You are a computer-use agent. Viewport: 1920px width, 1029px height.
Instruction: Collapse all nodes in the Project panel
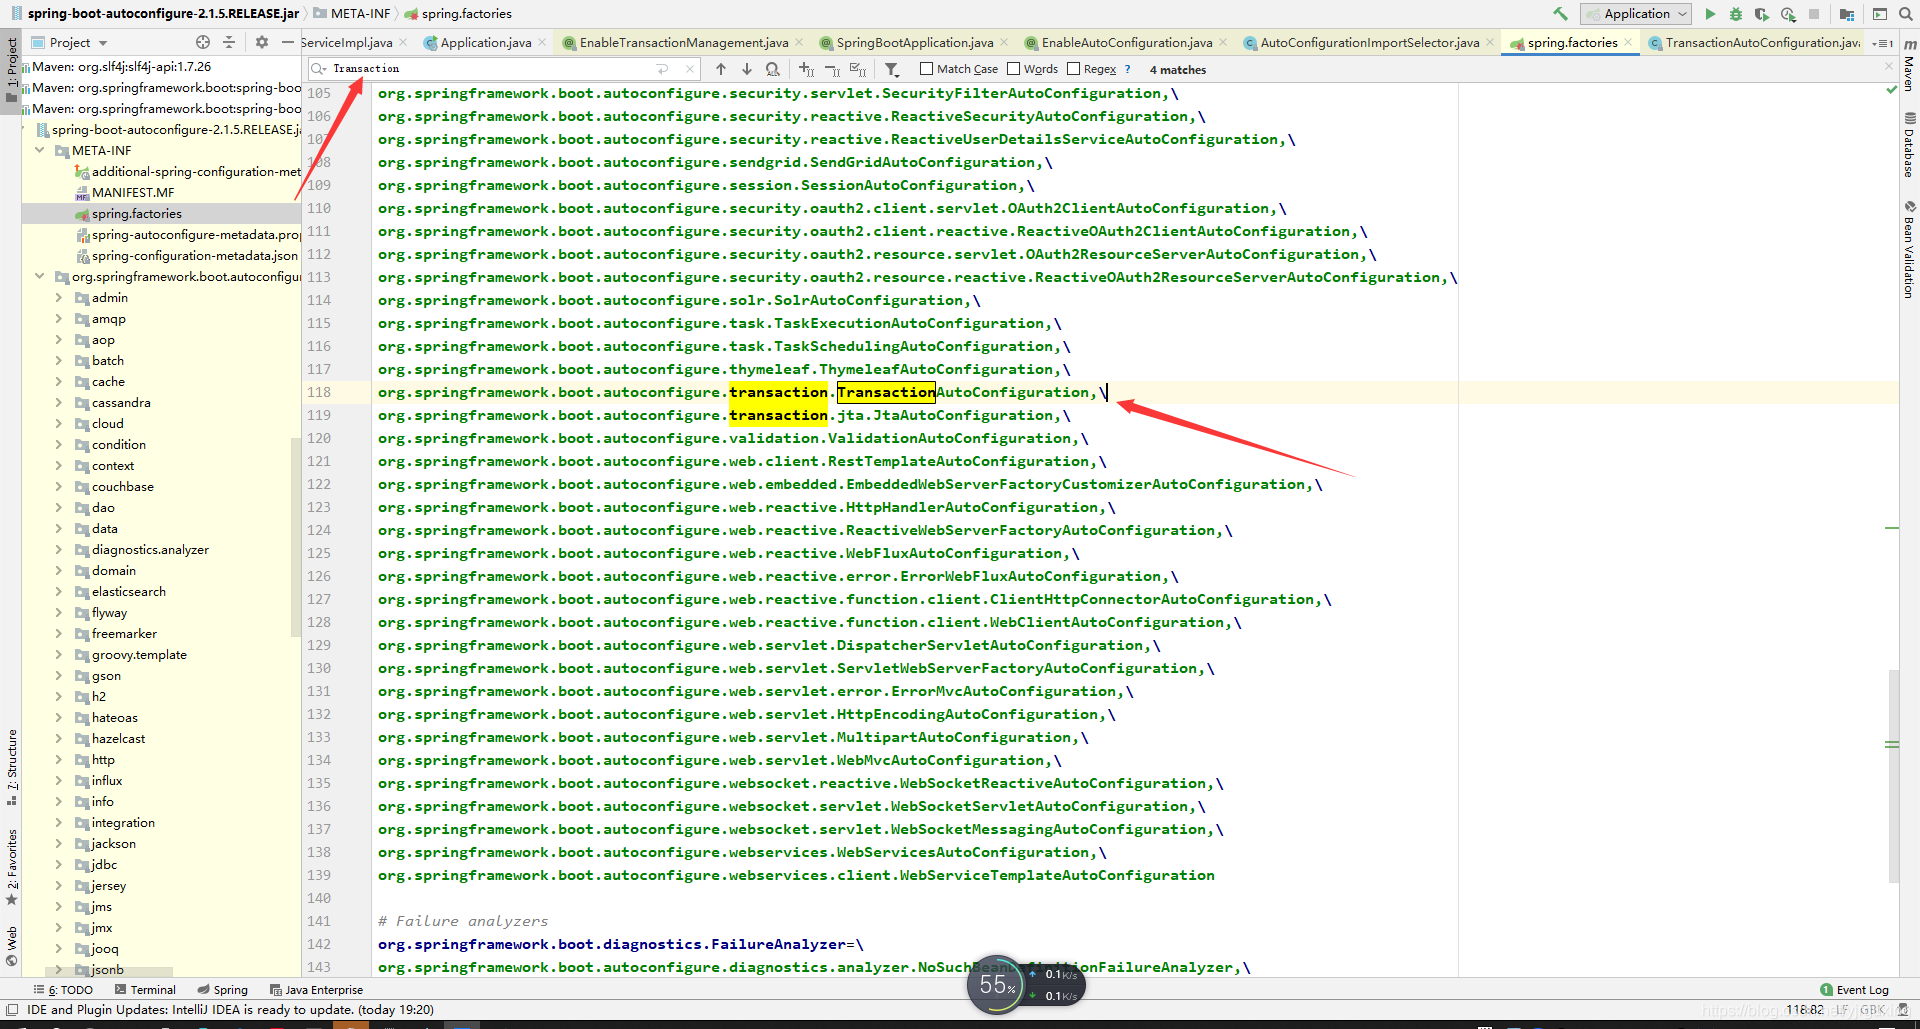[x=229, y=42]
